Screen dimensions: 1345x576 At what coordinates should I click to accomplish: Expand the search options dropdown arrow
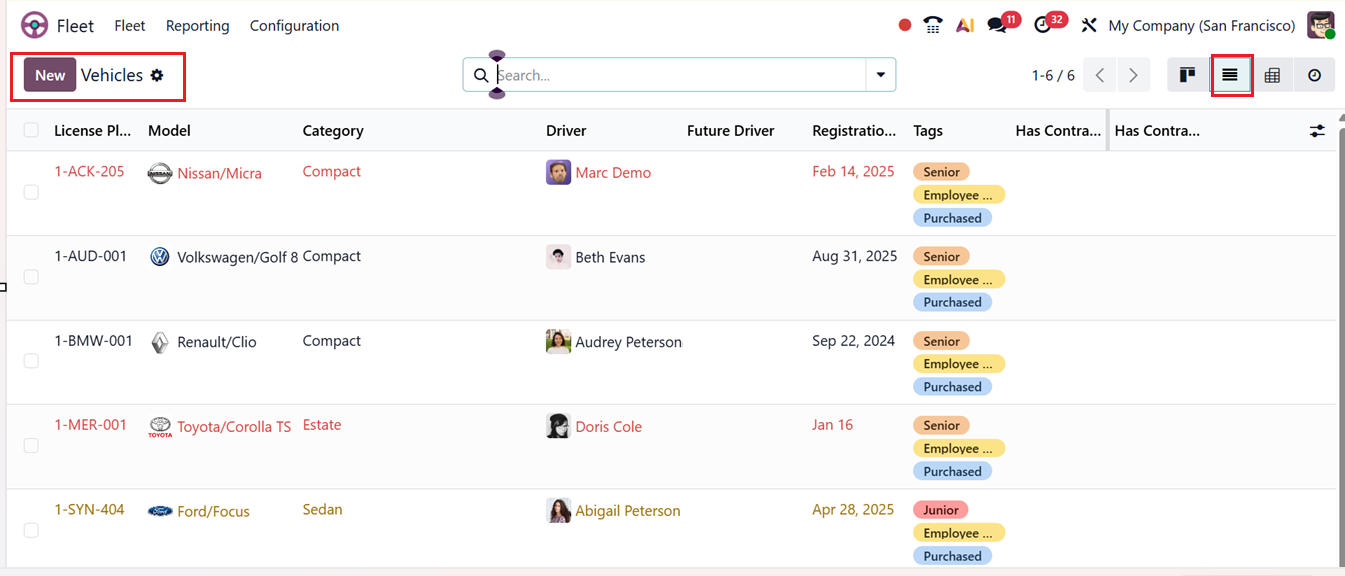tap(881, 75)
